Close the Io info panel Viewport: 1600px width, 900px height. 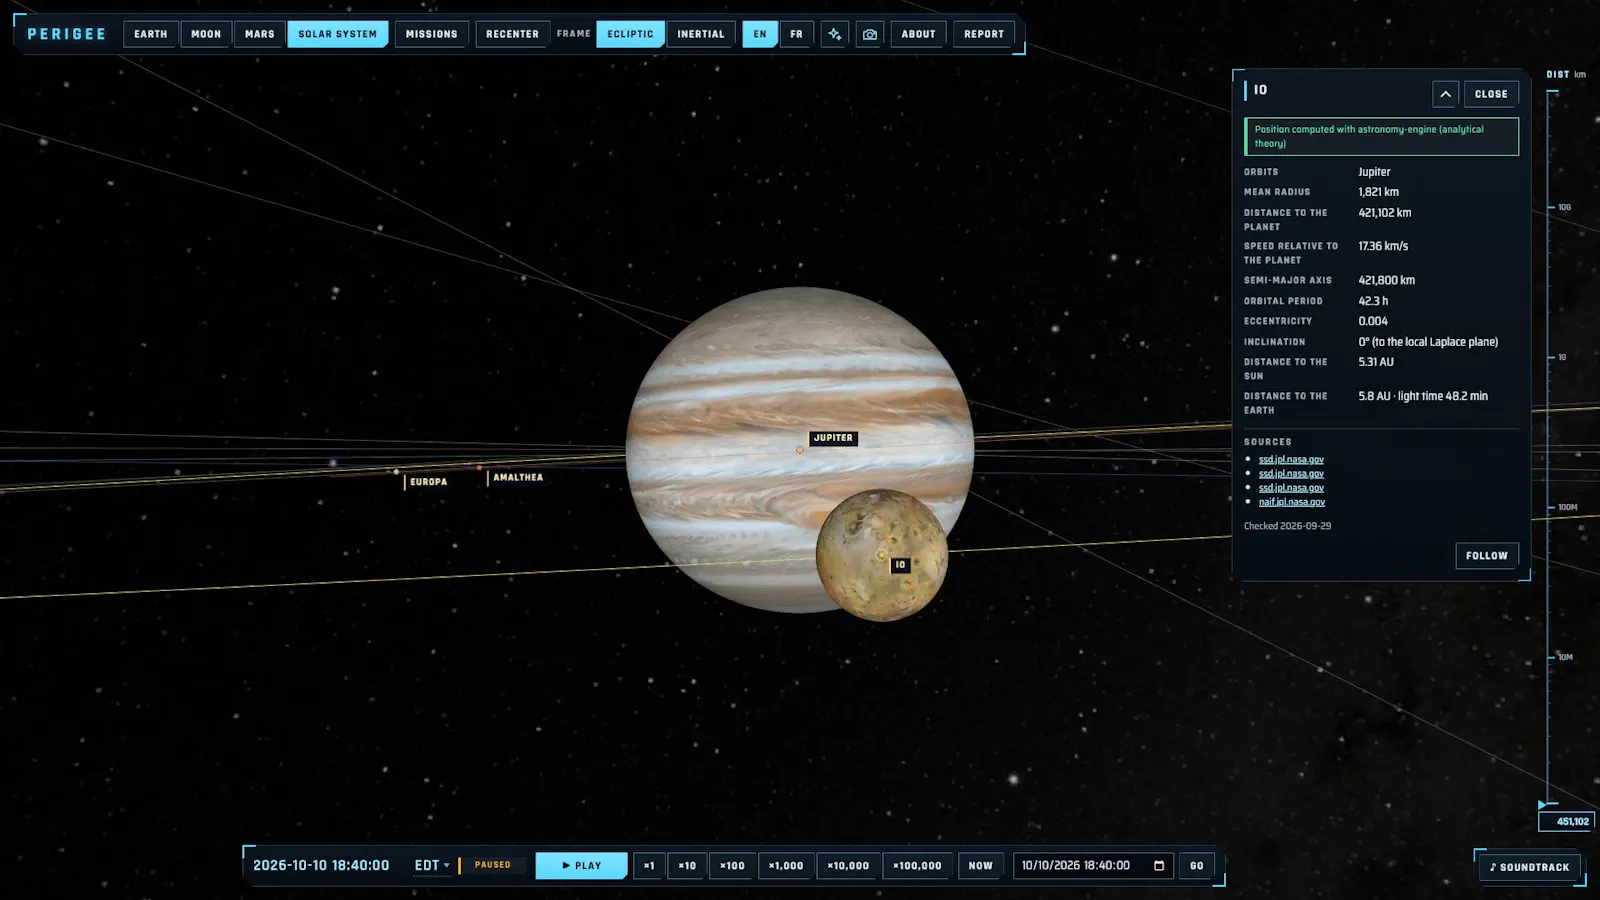coord(1491,94)
